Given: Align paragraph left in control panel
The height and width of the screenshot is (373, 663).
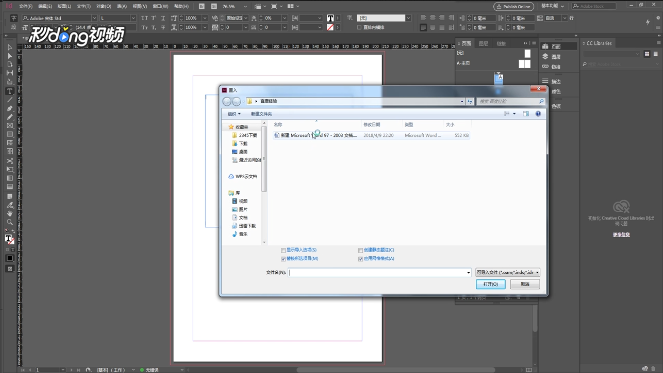Looking at the screenshot, I should (423, 18).
